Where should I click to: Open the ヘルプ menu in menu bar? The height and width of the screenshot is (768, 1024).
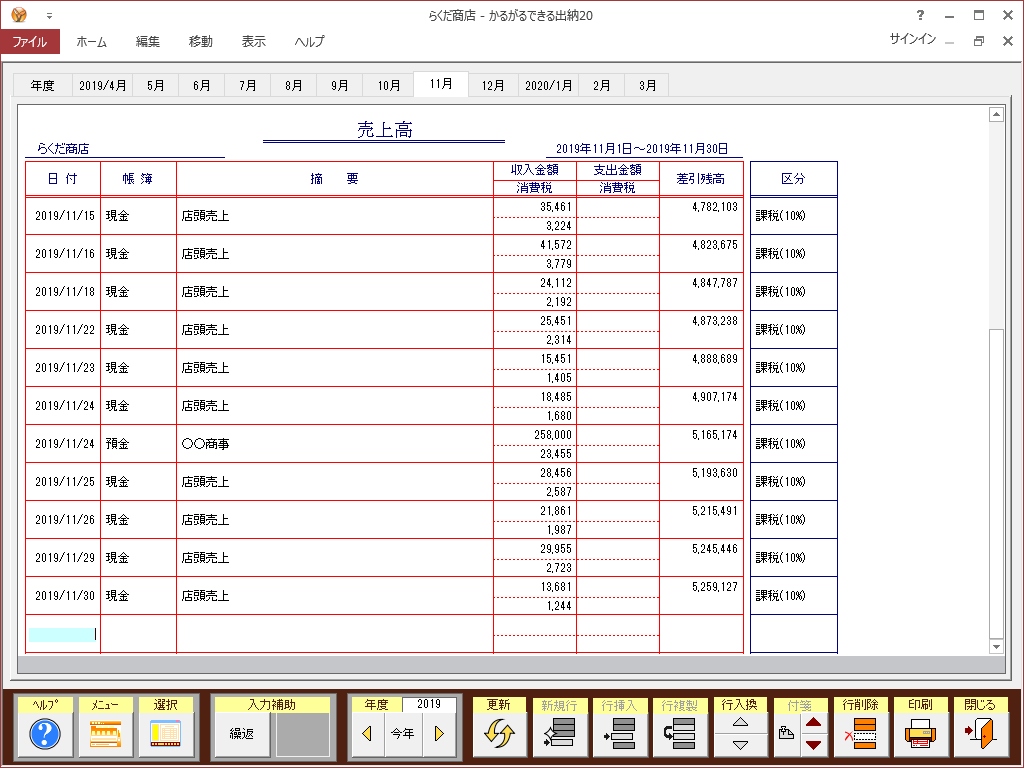click(x=309, y=41)
